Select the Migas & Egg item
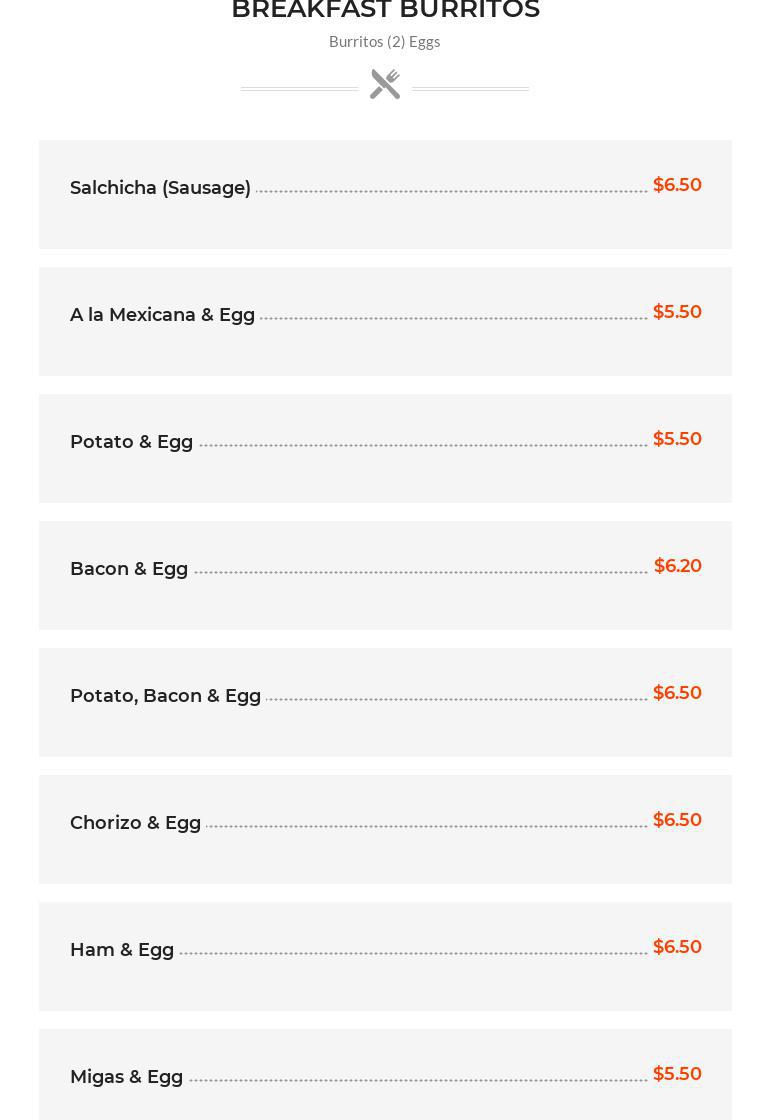The image size is (770, 1120). pyautogui.click(x=126, y=1077)
